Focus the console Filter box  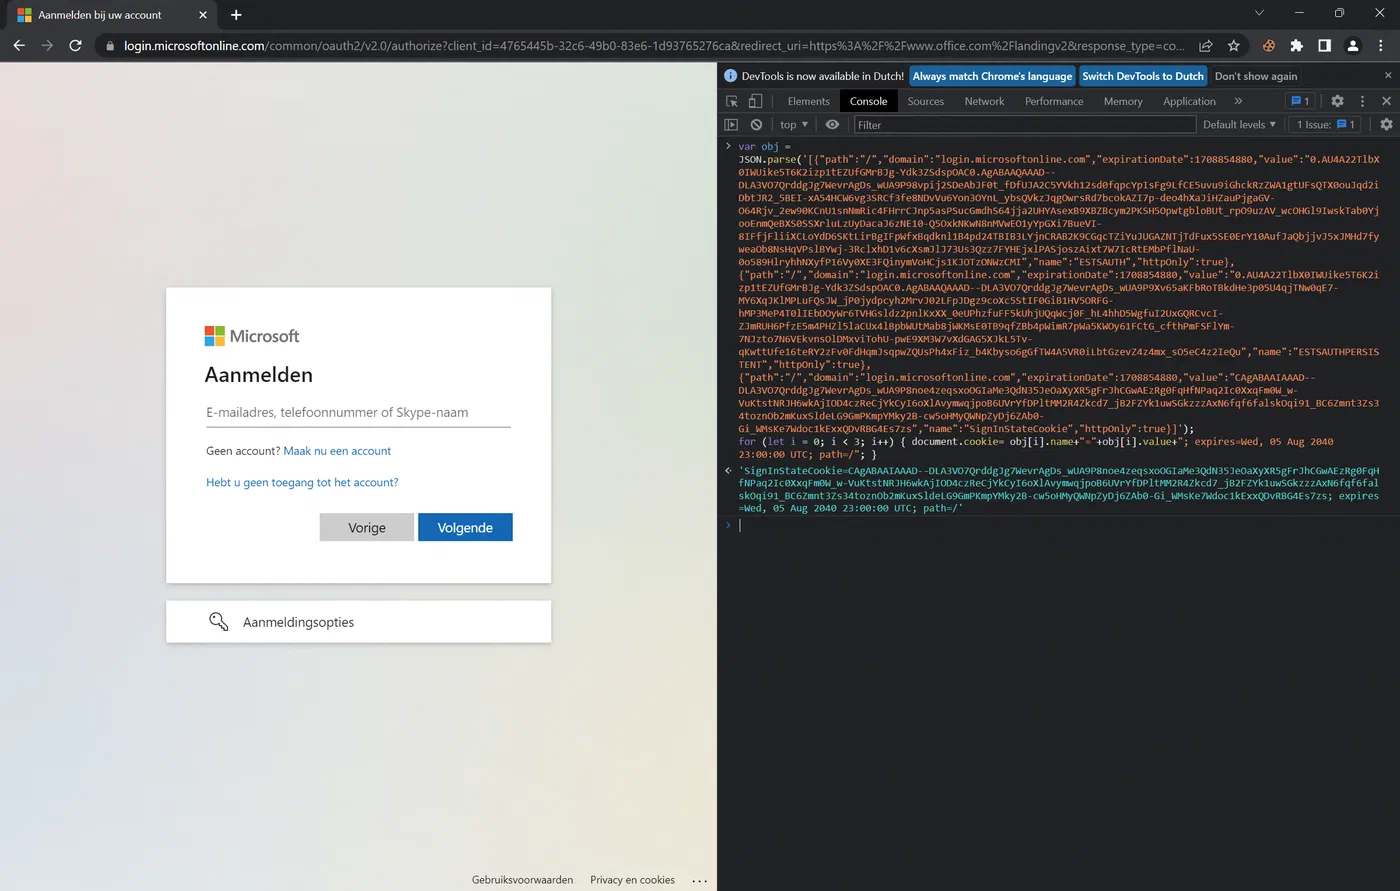1024,125
